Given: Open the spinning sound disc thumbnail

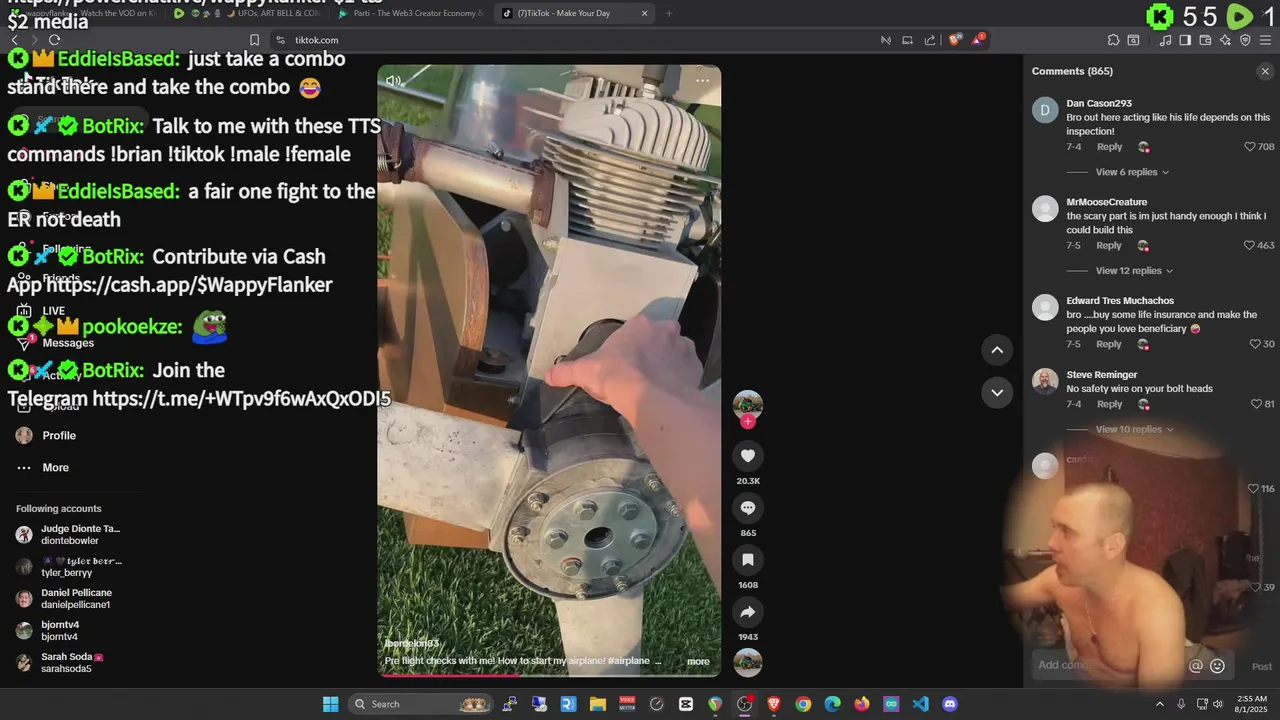Looking at the screenshot, I should click(747, 662).
